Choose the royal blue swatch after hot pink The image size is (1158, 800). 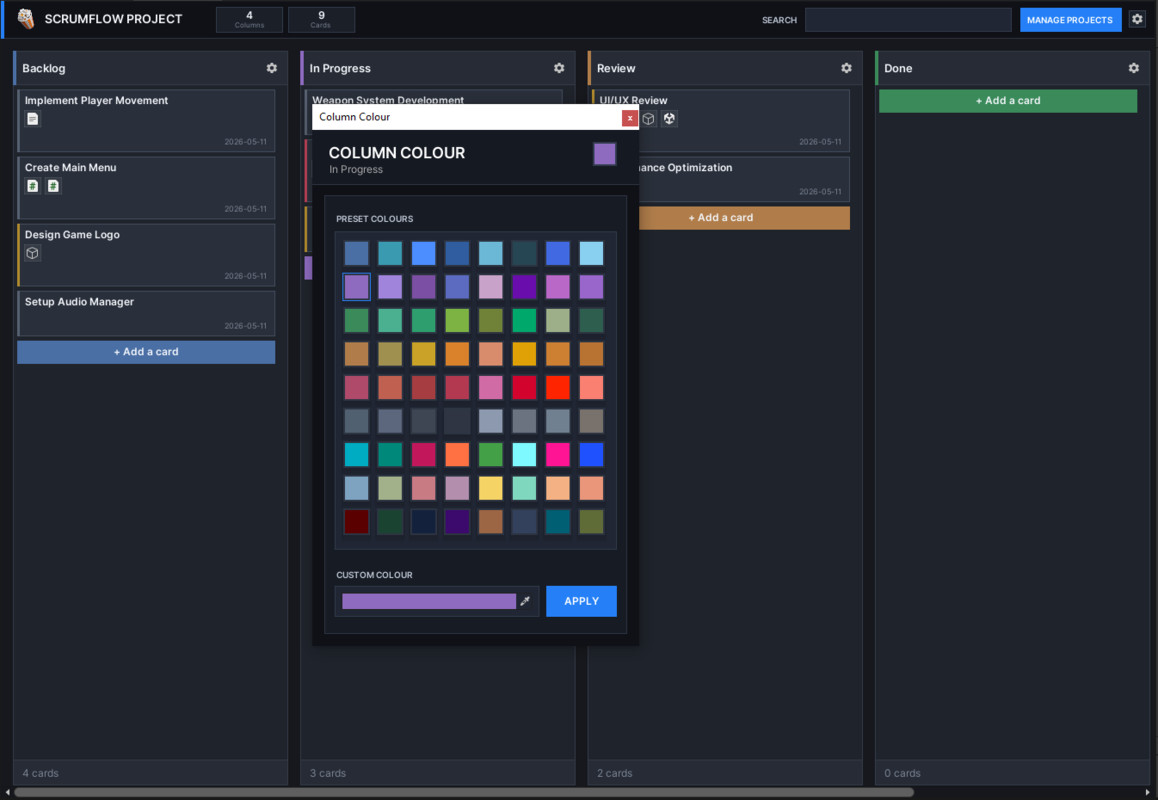point(592,454)
